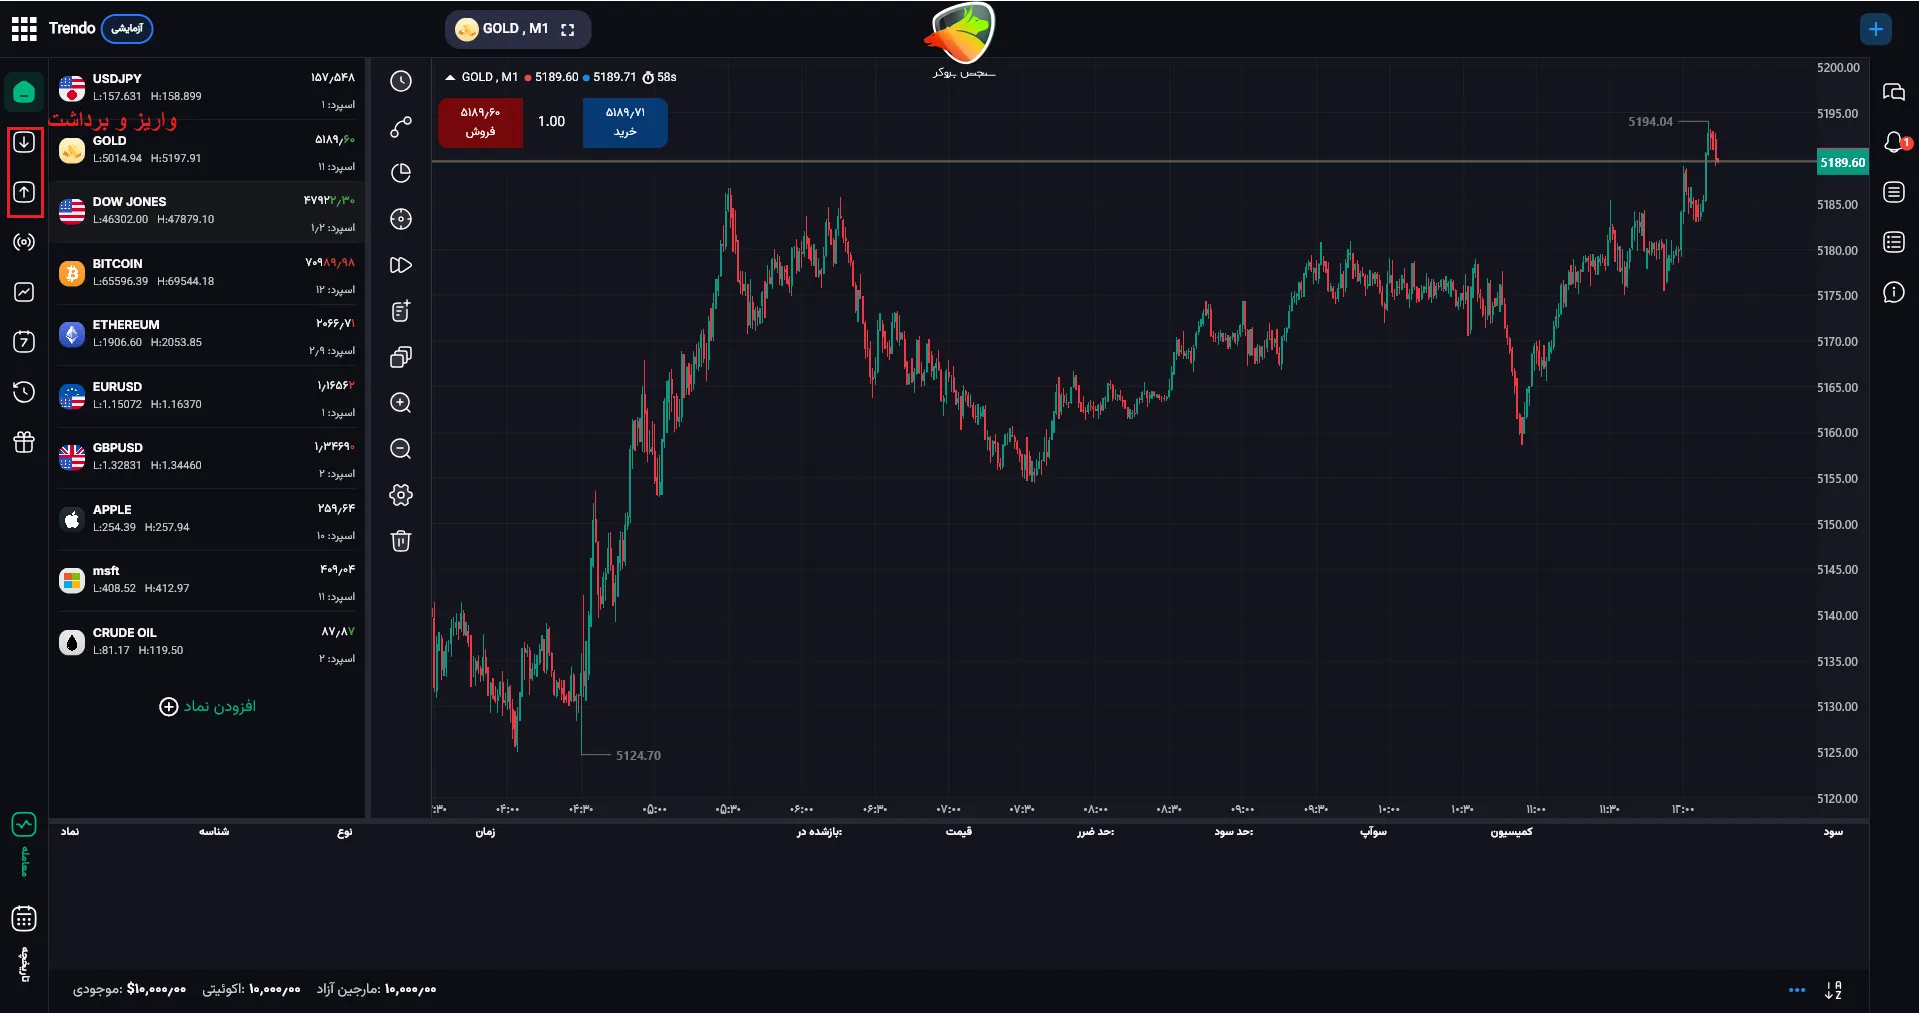Click the نماد column header
Image resolution: width=1919 pixels, height=1013 pixels.
(x=70, y=832)
